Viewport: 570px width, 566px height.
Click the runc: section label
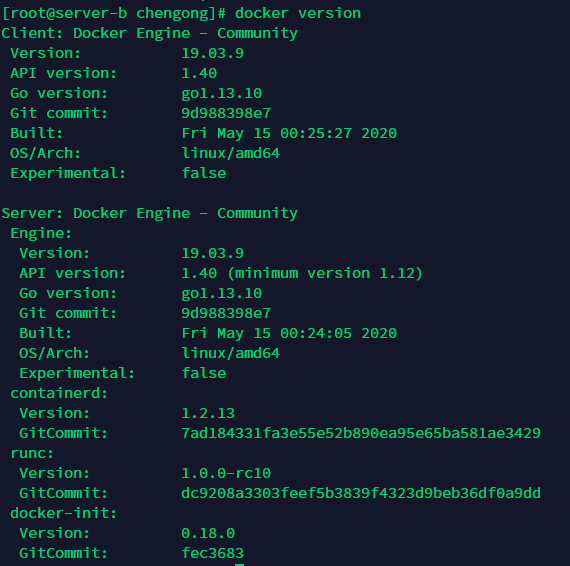click(32, 453)
